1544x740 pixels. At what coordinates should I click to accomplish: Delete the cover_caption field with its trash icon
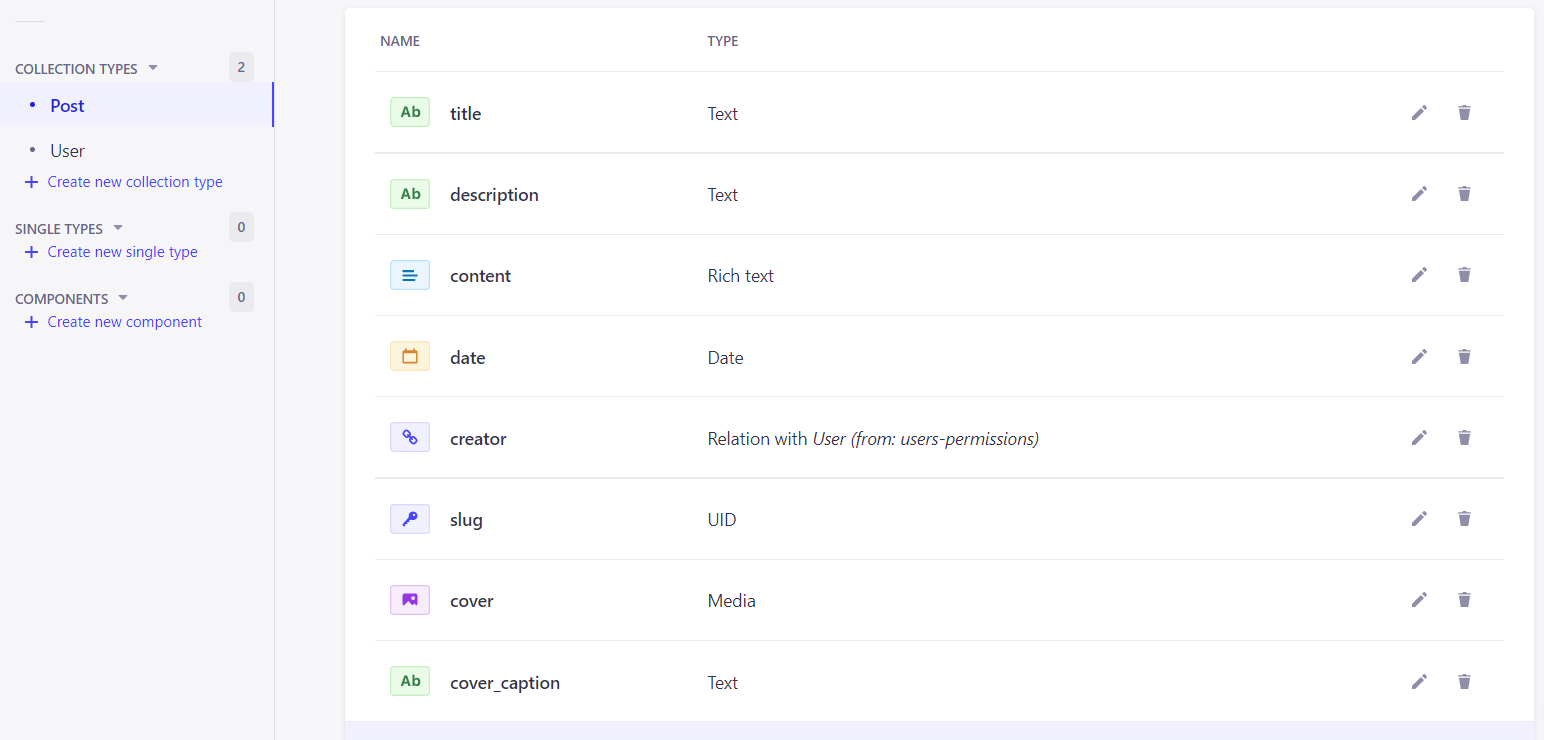point(1464,681)
